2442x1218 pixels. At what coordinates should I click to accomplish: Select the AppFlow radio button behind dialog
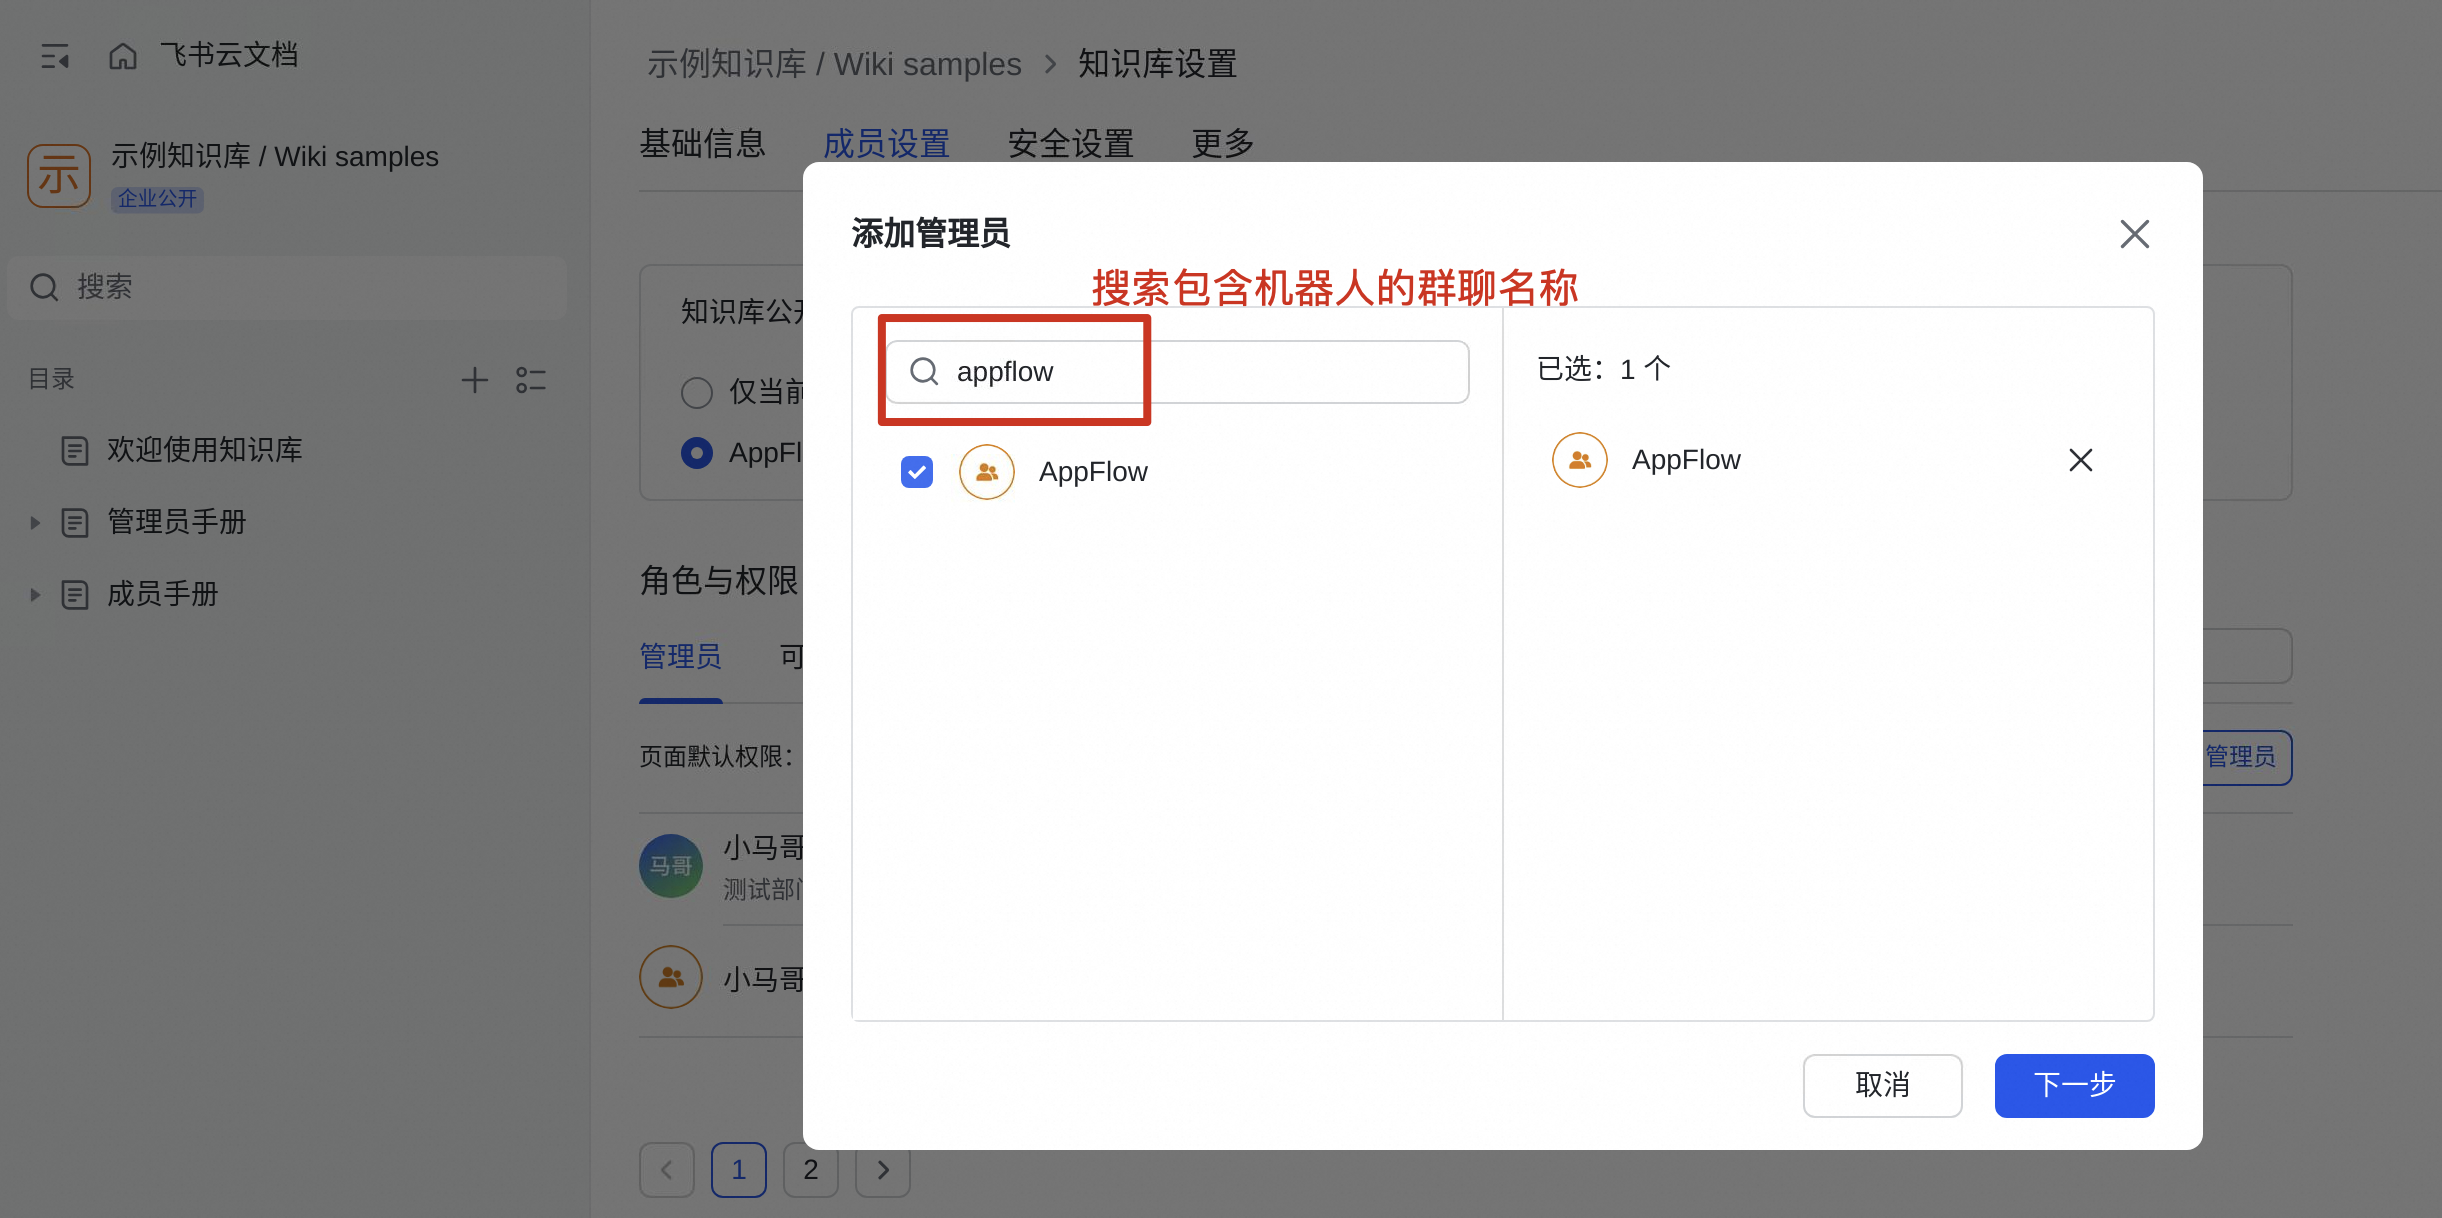click(x=697, y=453)
